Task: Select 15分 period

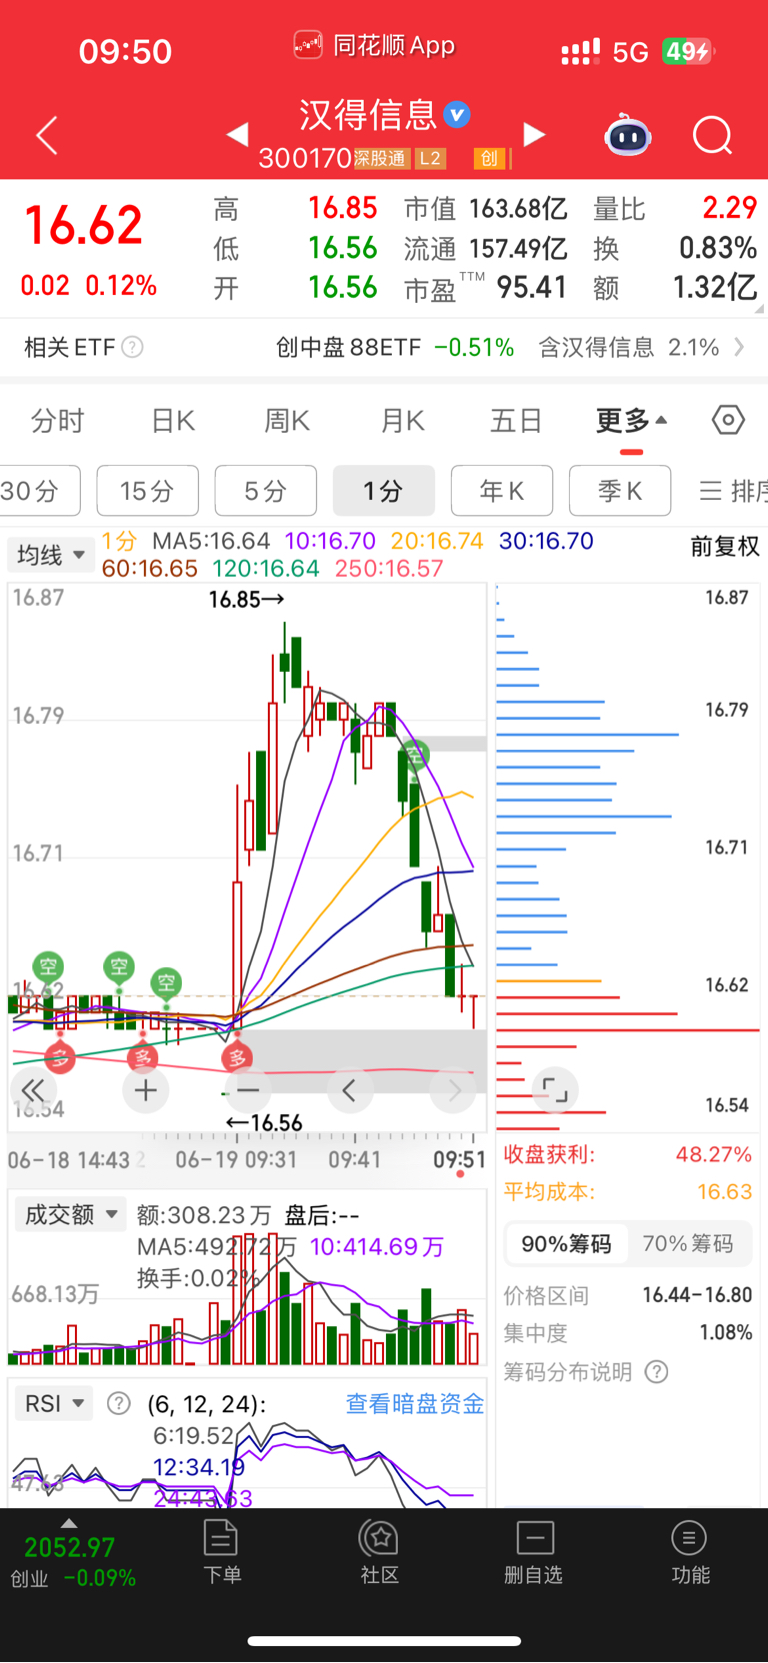Action: coord(148,491)
